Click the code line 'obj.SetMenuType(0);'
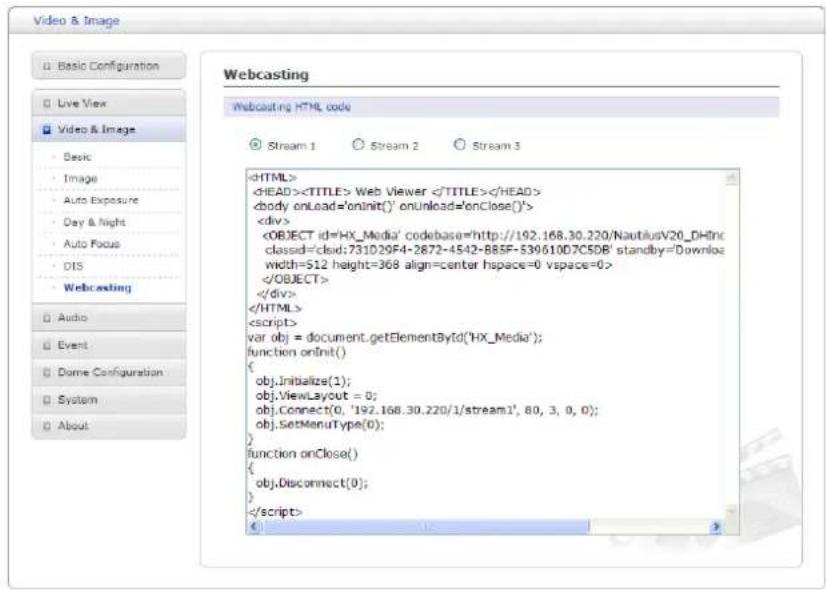 (x=320, y=425)
